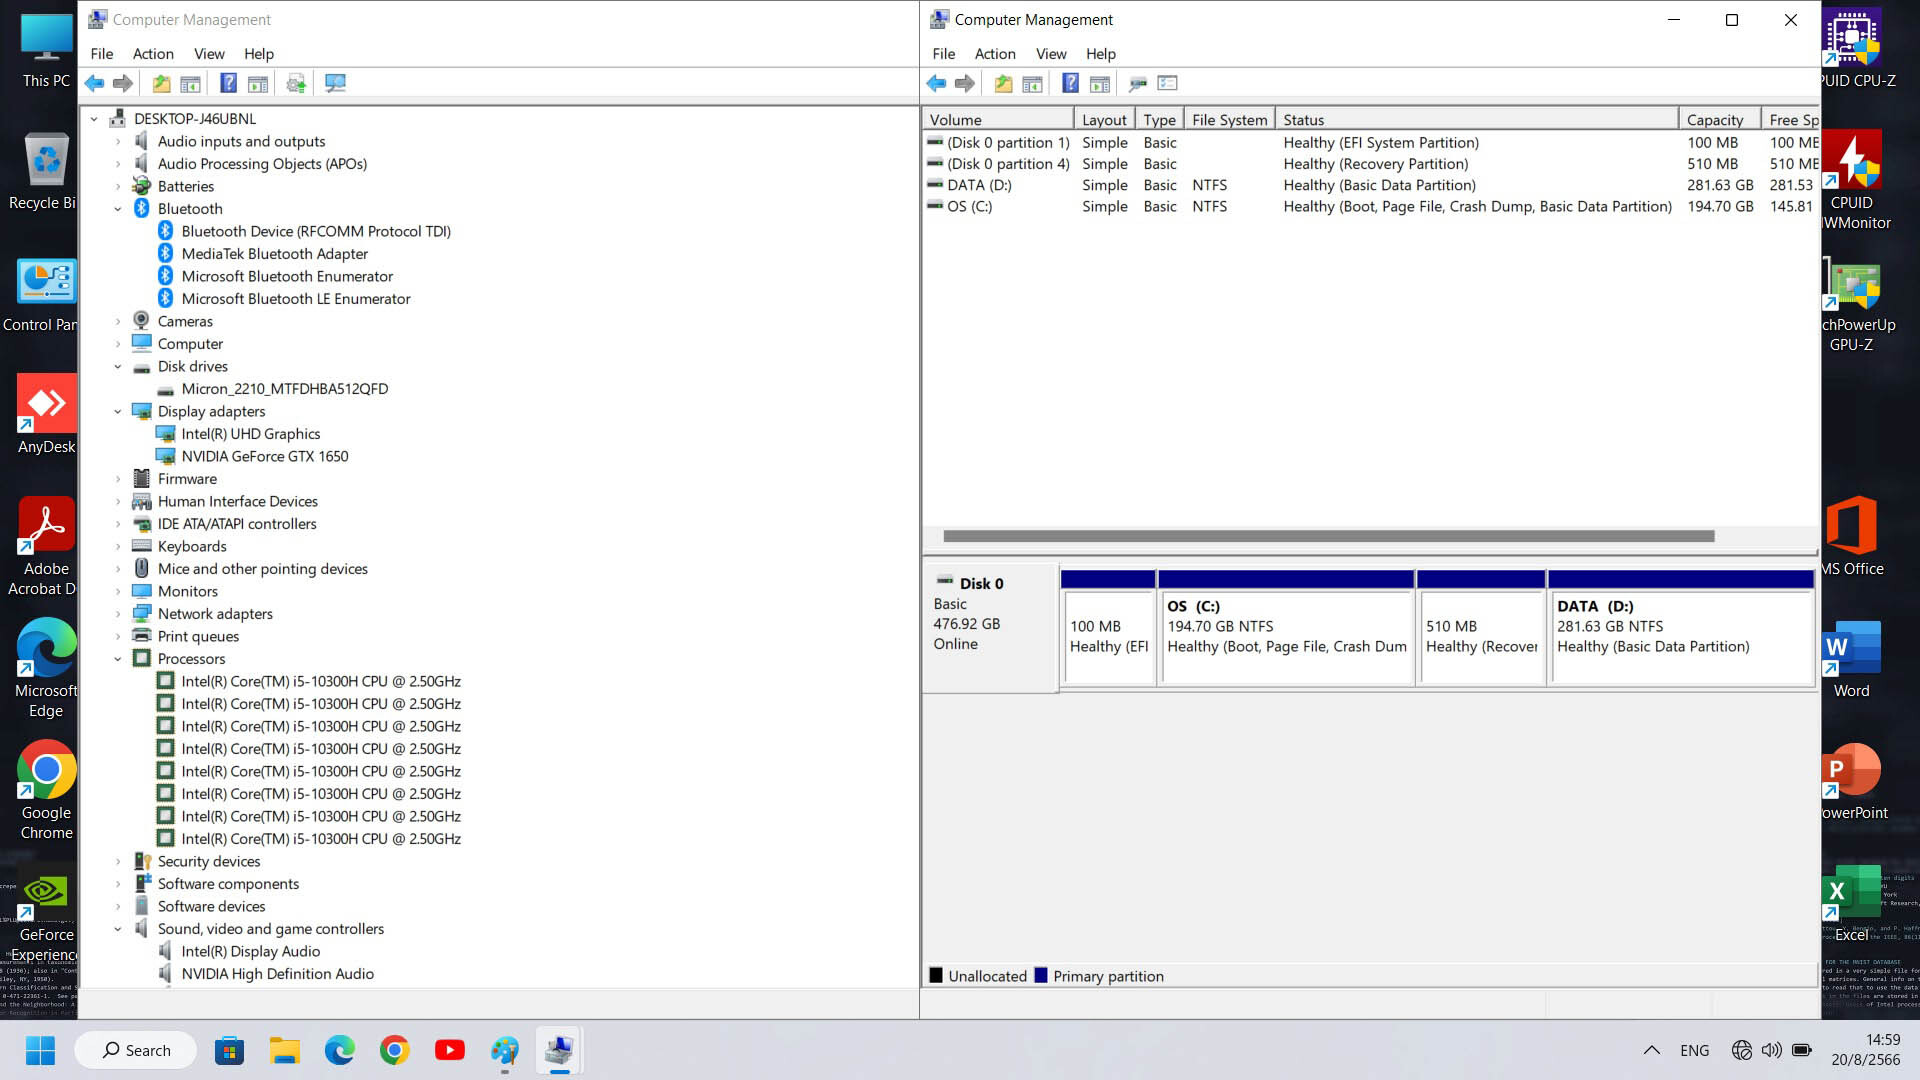Collapse the Bluetooth tree node

pos(118,209)
